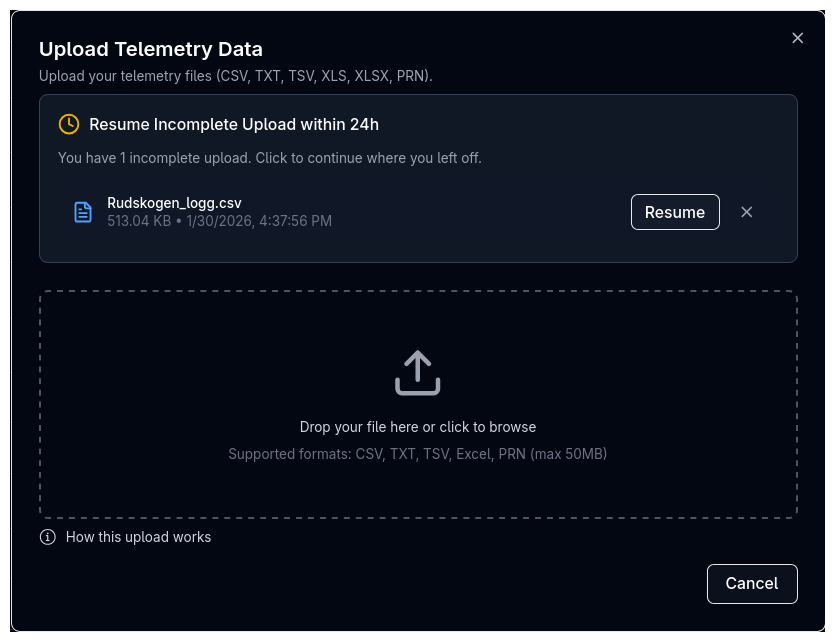Click the Drop your file here text

418,427
